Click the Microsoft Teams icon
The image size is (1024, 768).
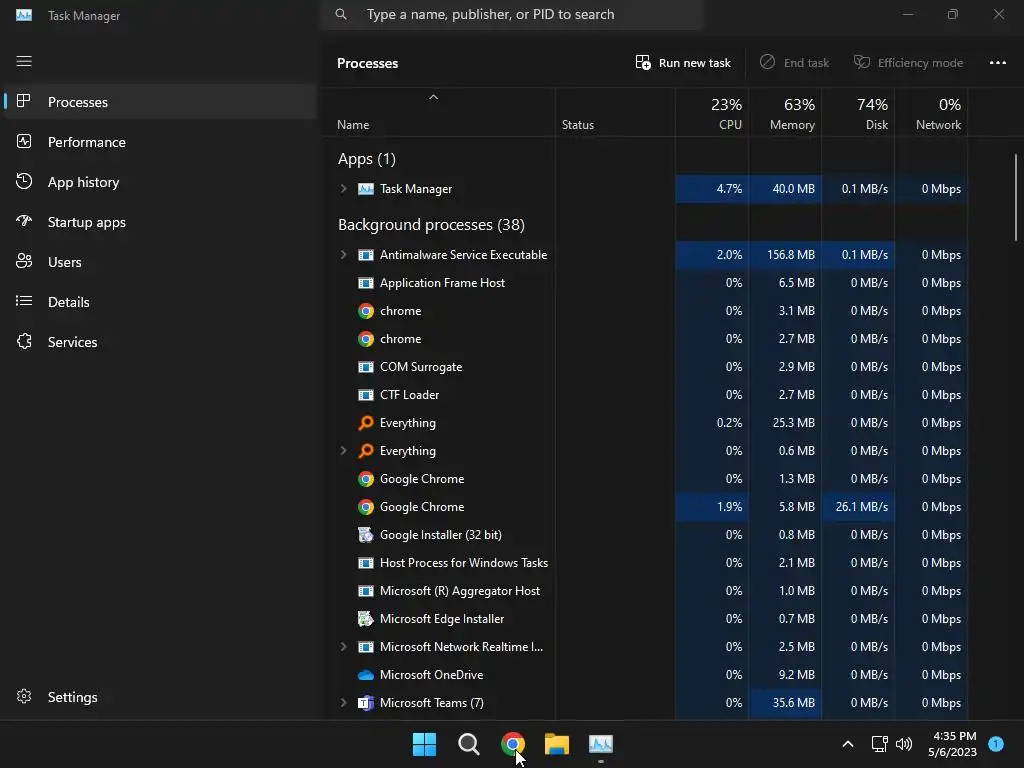pos(366,703)
